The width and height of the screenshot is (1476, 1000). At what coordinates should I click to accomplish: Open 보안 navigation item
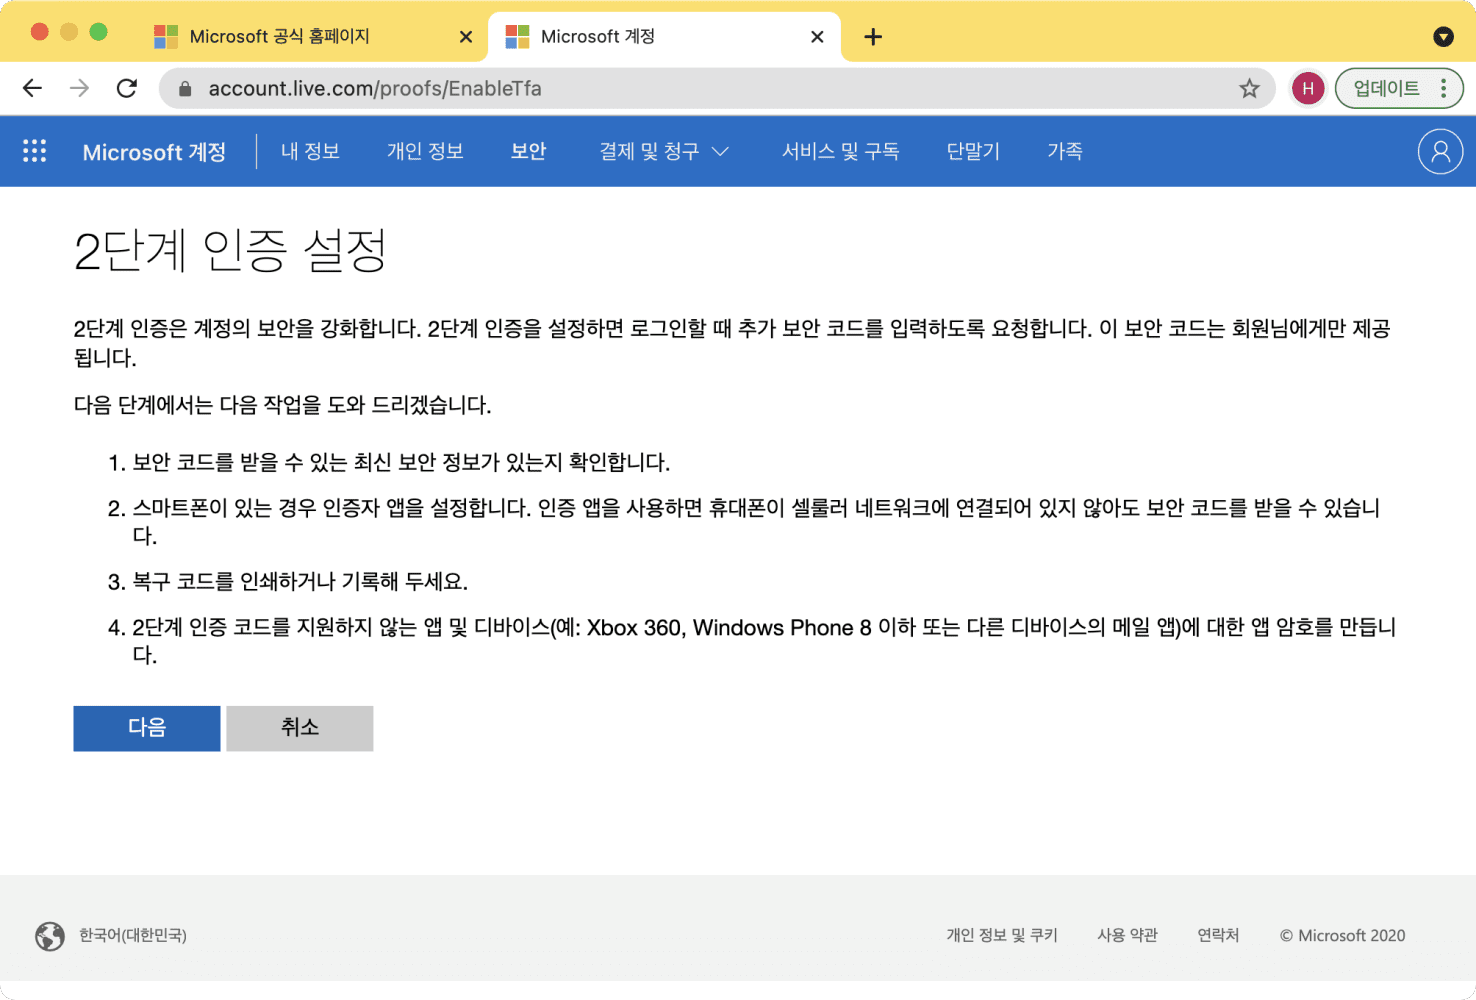[528, 151]
